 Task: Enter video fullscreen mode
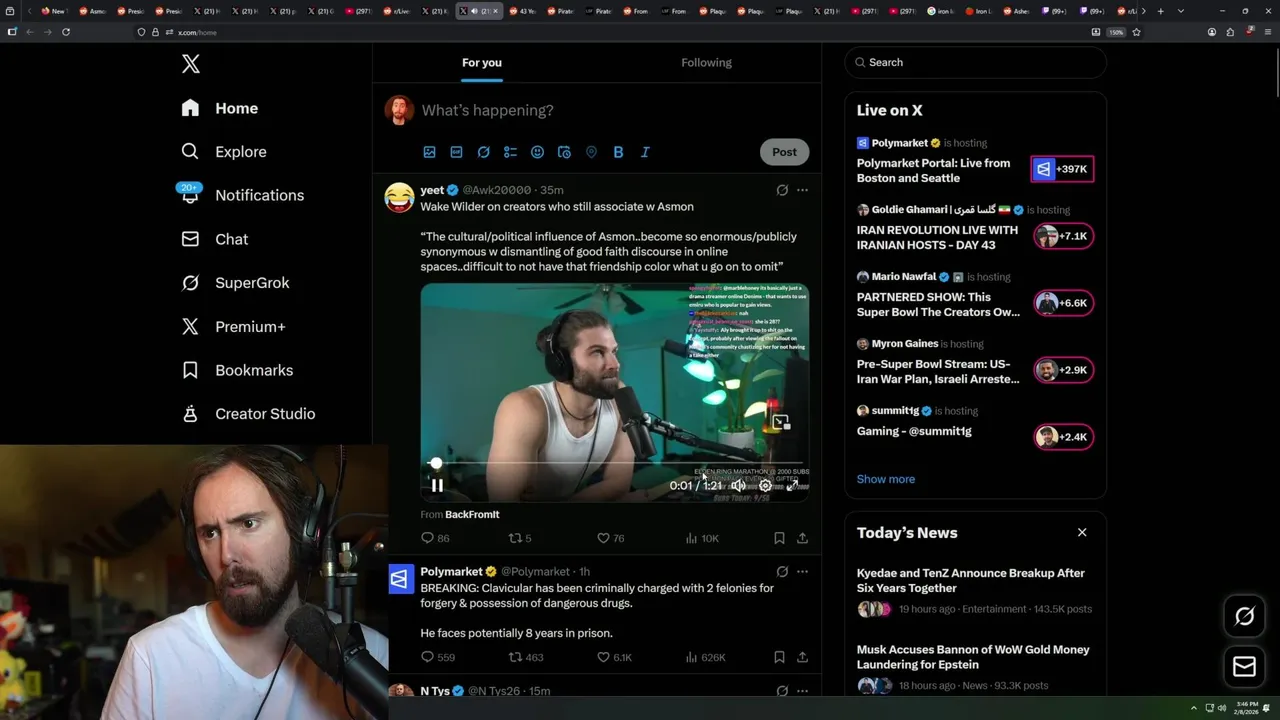click(x=792, y=485)
